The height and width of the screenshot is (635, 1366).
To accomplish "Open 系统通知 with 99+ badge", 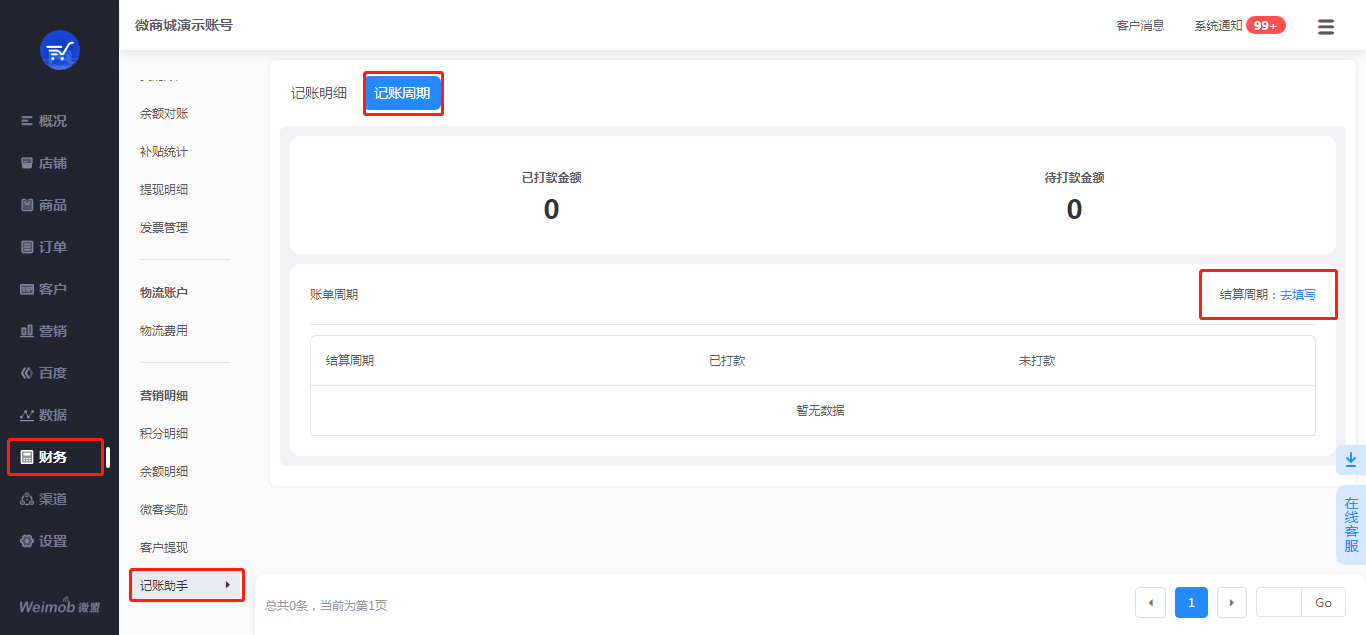I will click(x=1240, y=26).
